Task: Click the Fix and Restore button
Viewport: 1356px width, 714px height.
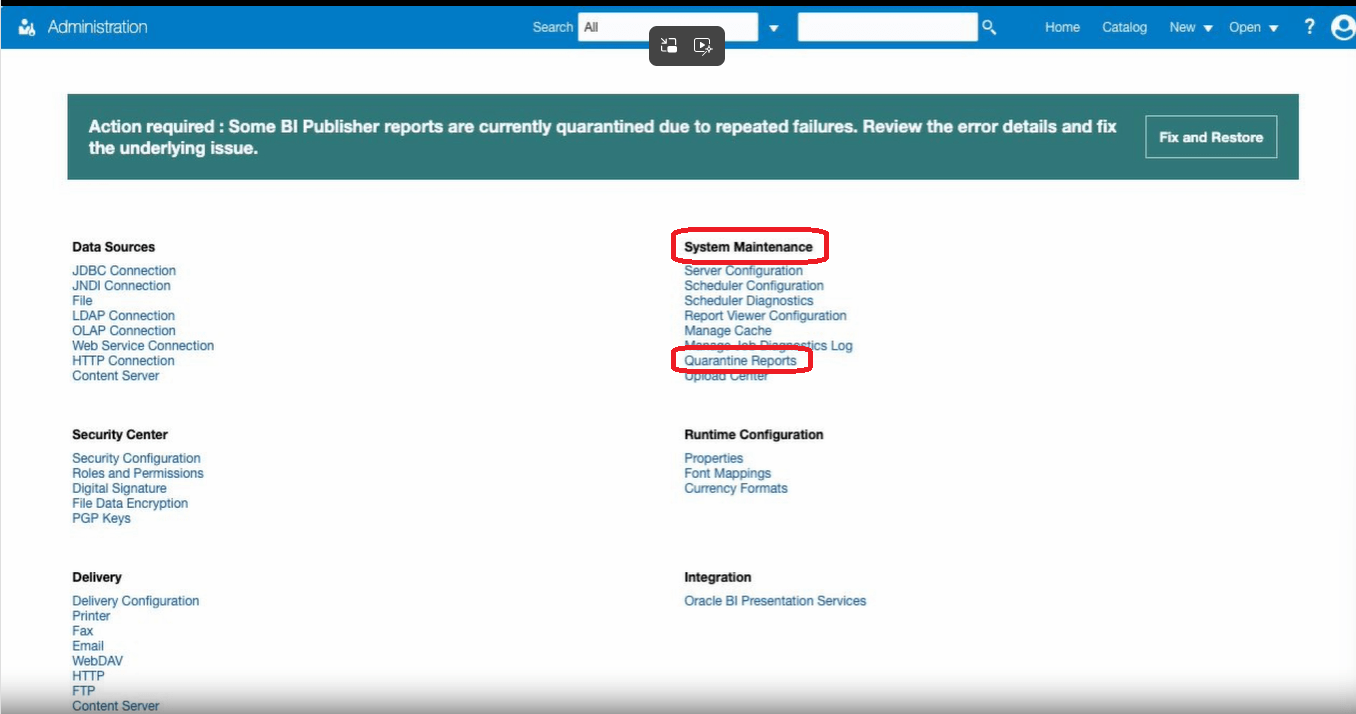Action: 1211,137
